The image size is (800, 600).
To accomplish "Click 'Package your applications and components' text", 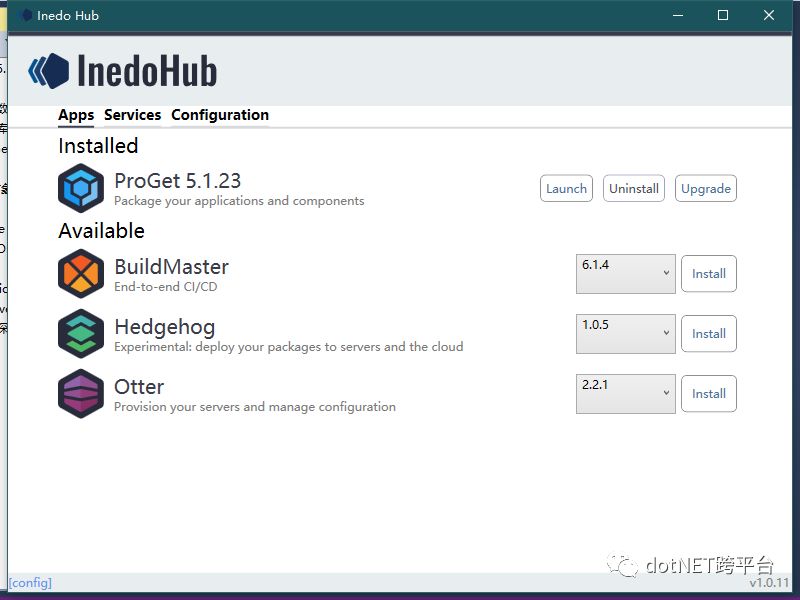I will point(239,201).
